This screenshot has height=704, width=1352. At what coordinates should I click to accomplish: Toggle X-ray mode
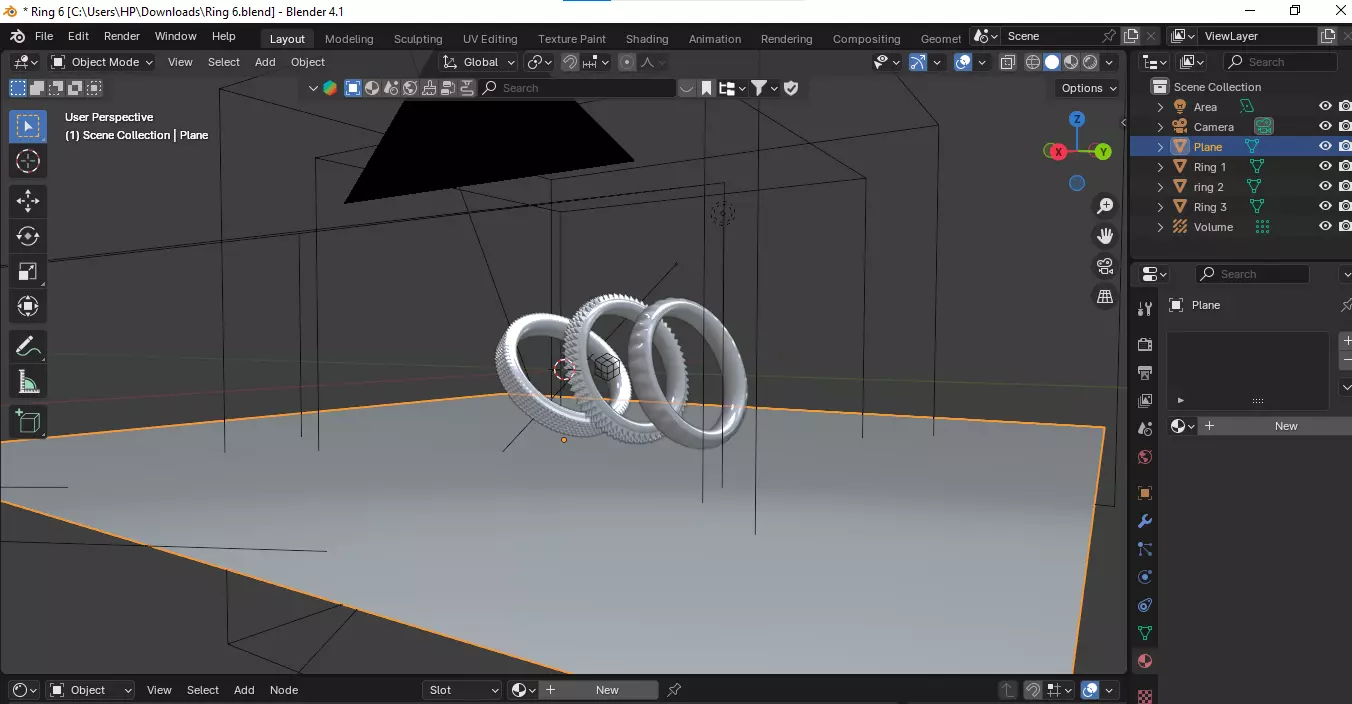(1007, 62)
